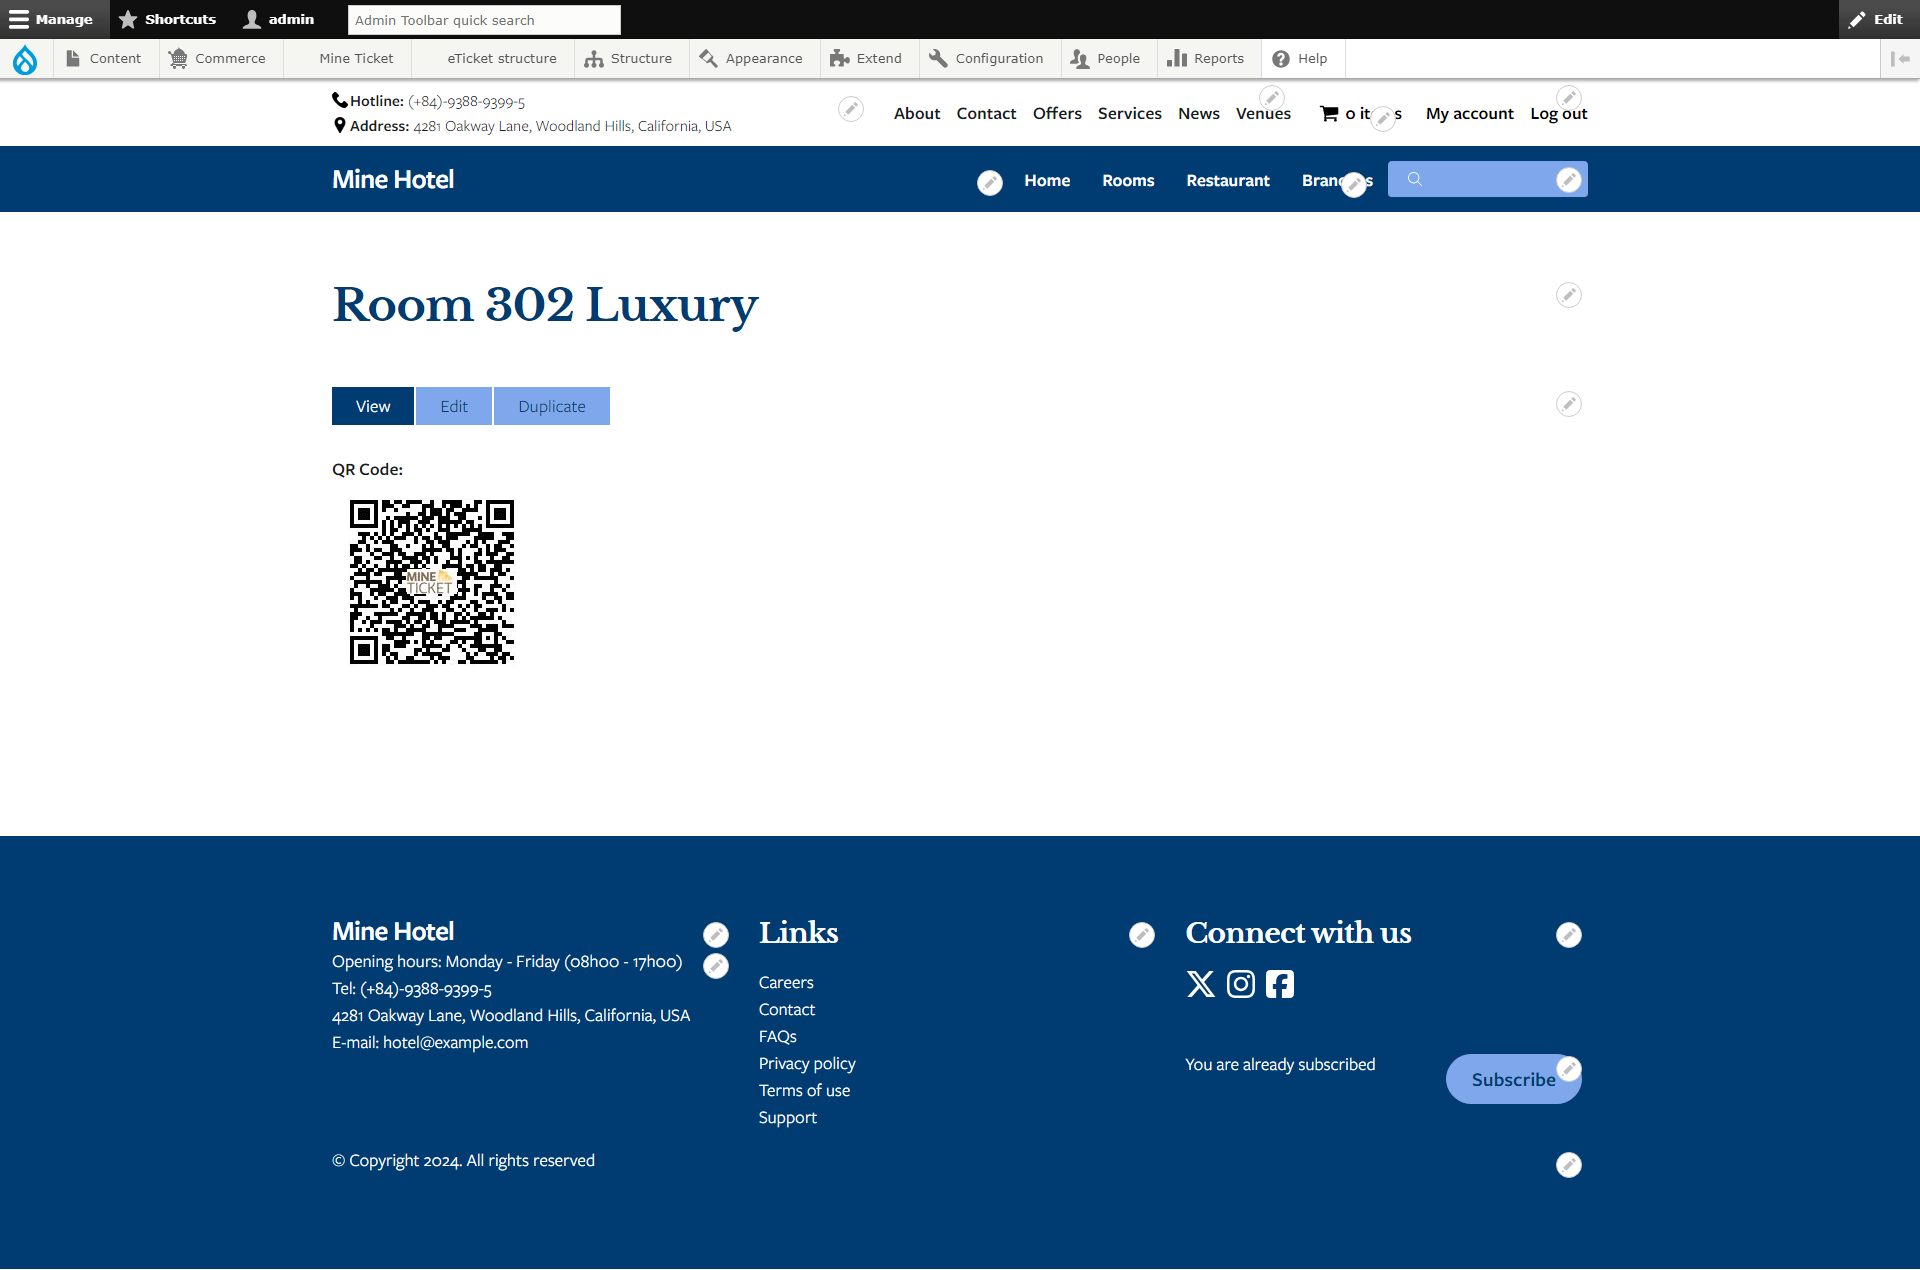This screenshot has height=1270, width=1920.
Task: Toggle toolbar orientation icon at far right
Action: 1900,59
